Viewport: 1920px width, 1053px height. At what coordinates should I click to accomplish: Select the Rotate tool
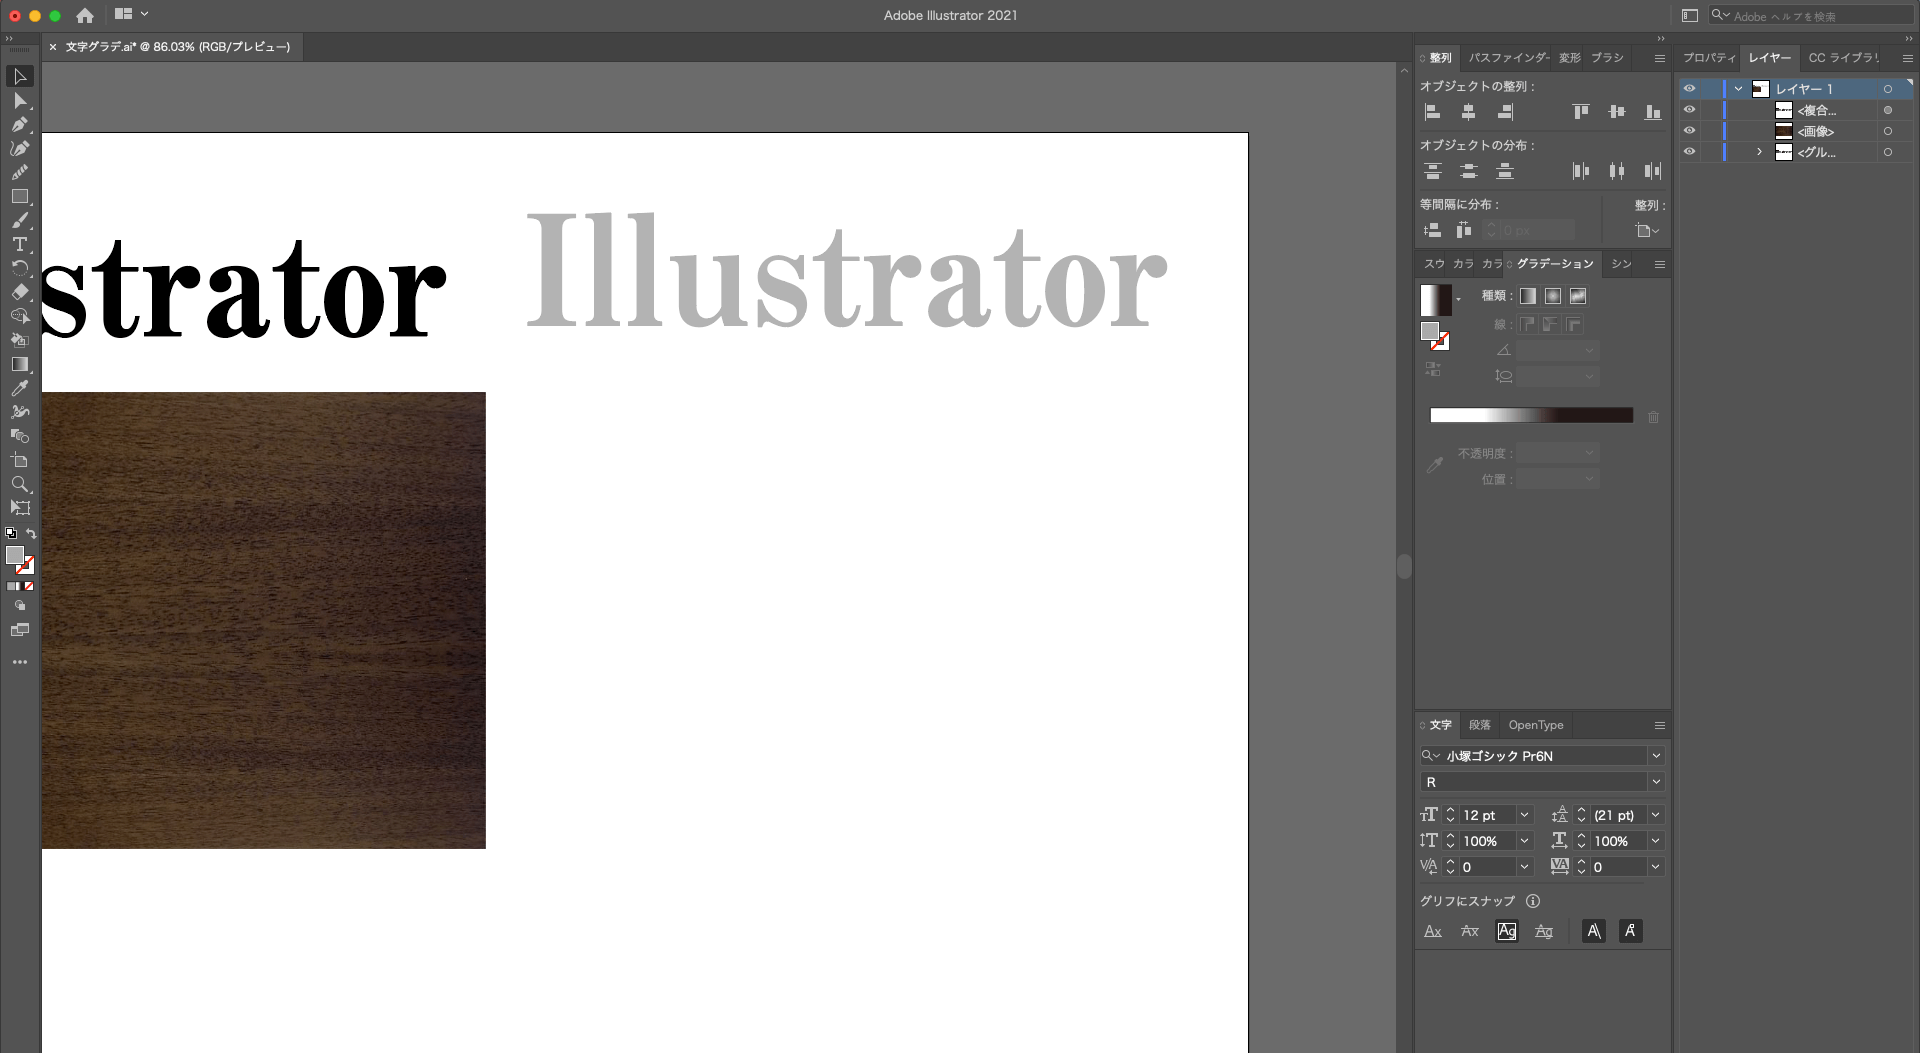19,268
